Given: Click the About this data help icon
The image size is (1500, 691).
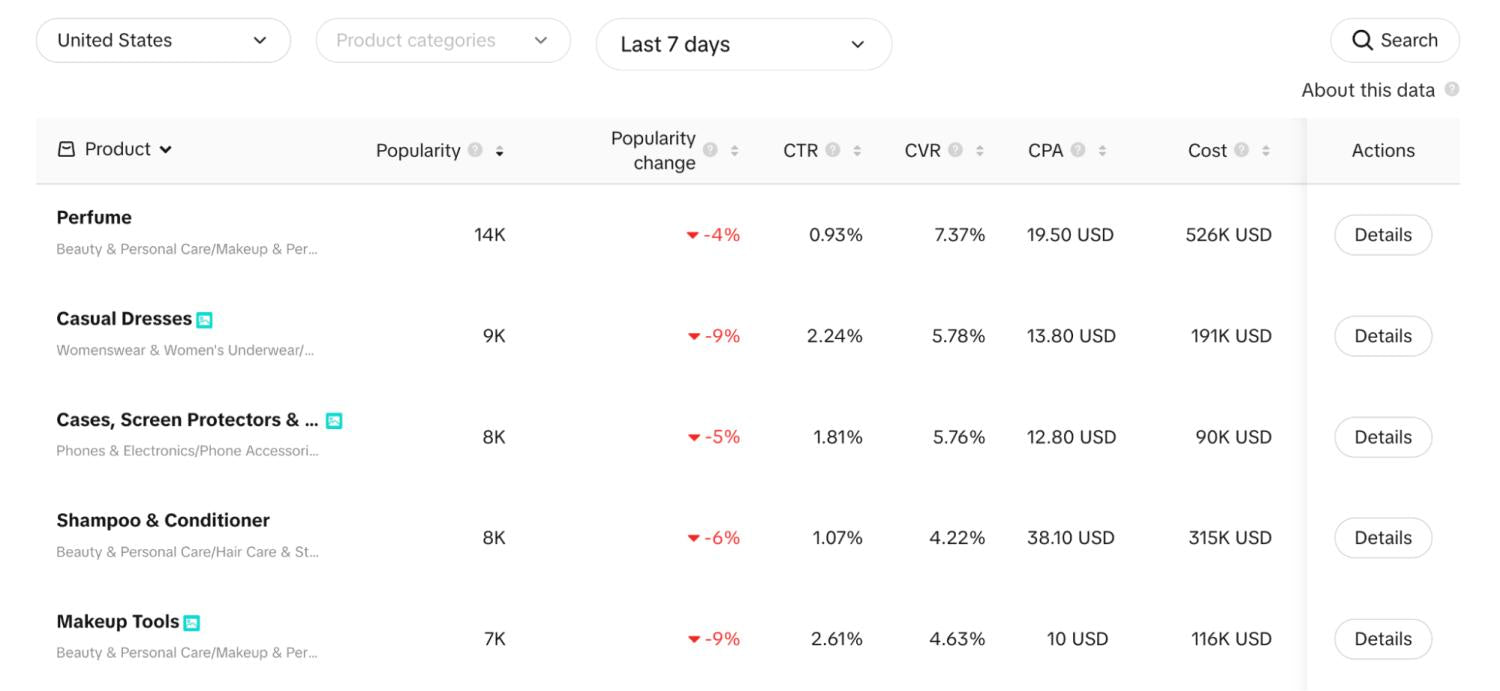Looking at the screenshot, I should [x=1451, y=90].
